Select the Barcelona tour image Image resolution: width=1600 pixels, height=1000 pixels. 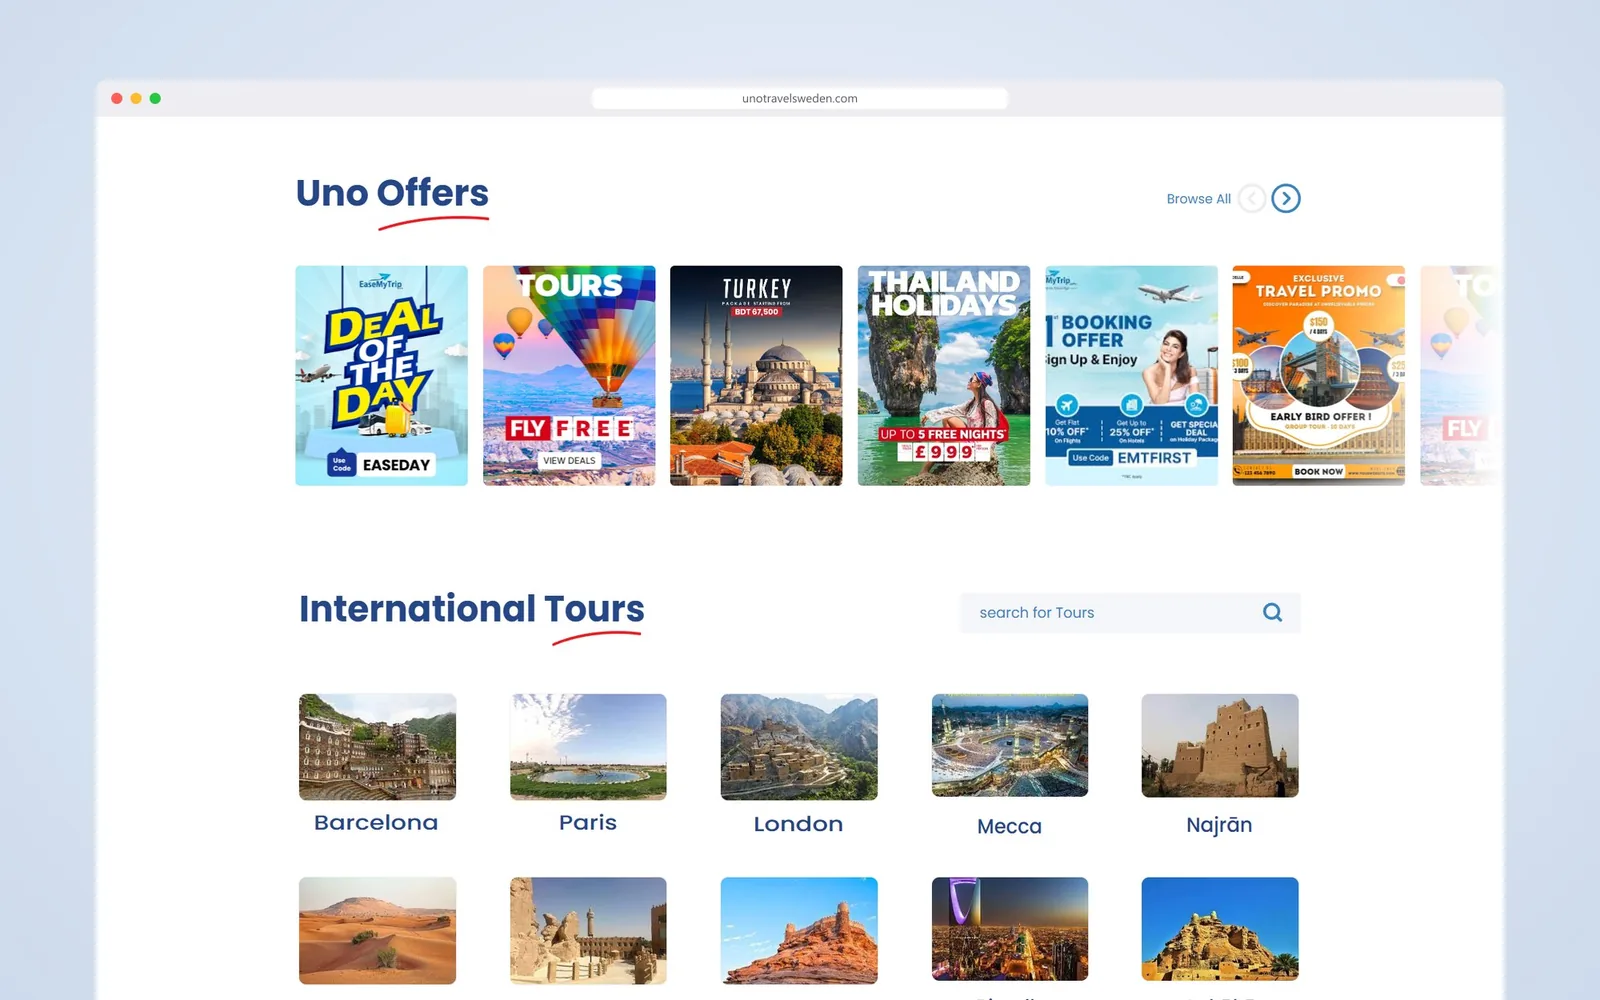[x=377, y=747]
